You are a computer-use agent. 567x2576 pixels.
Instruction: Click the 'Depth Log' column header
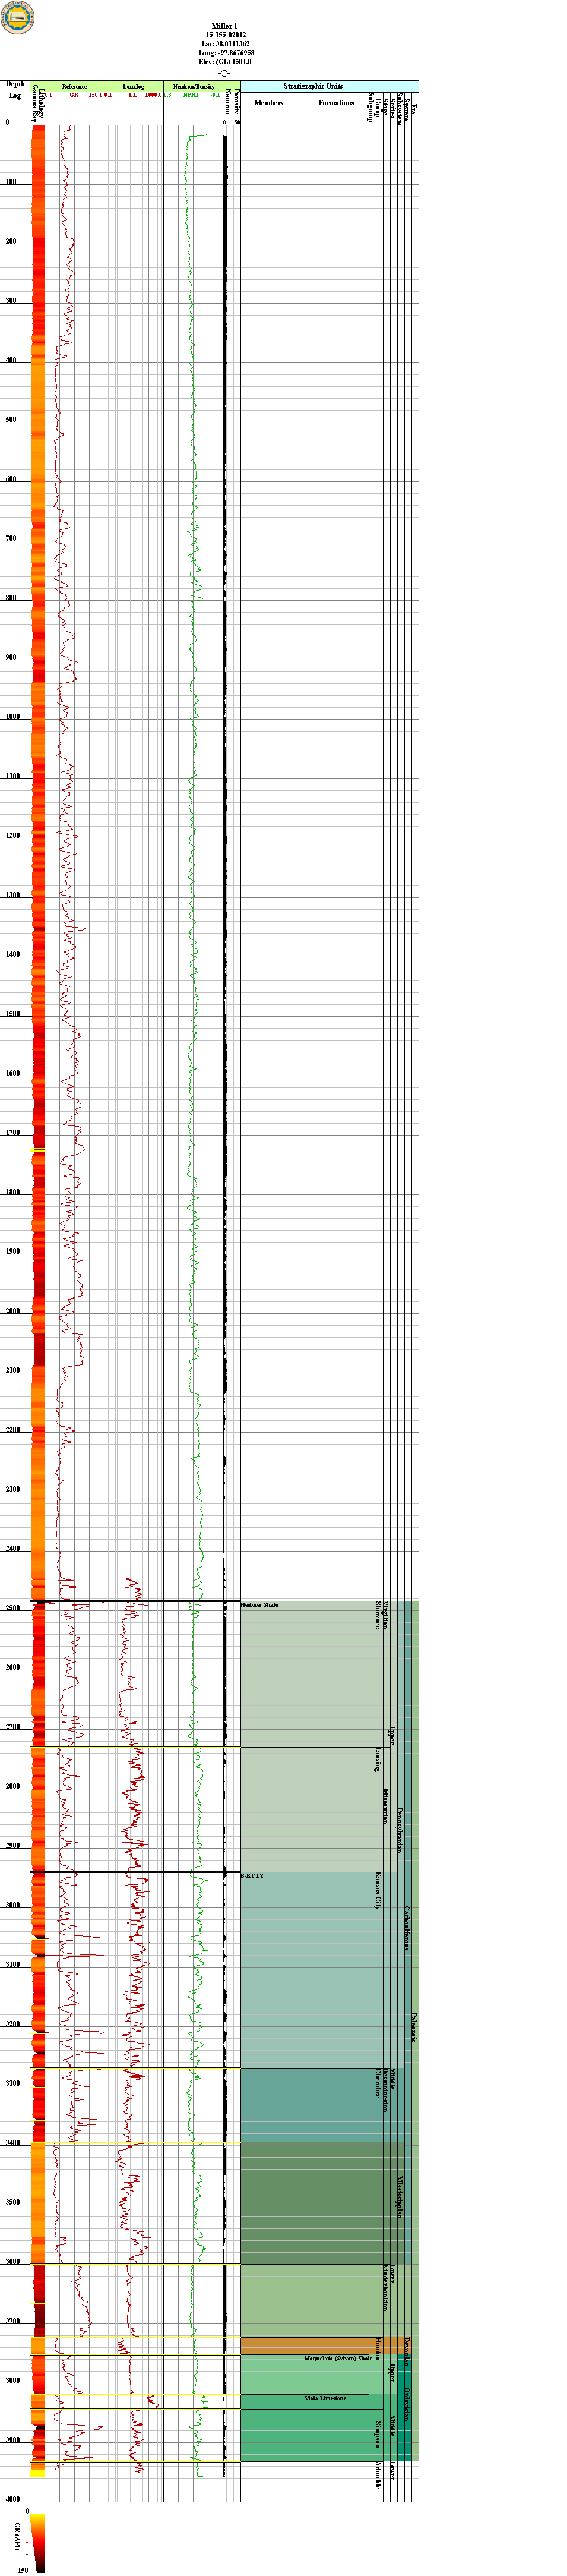click(x=15, y=90)
